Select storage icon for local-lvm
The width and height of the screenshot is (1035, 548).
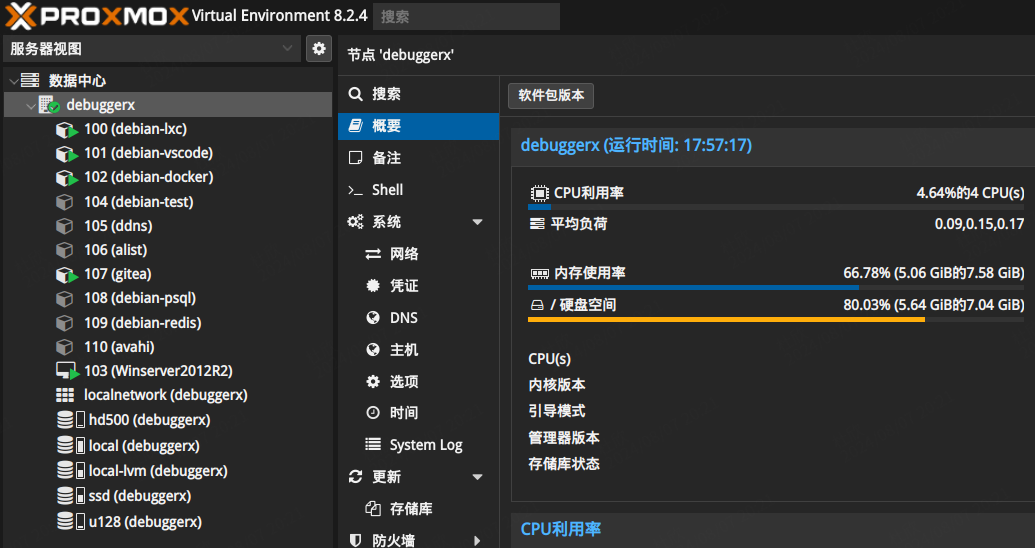(71, 471)
